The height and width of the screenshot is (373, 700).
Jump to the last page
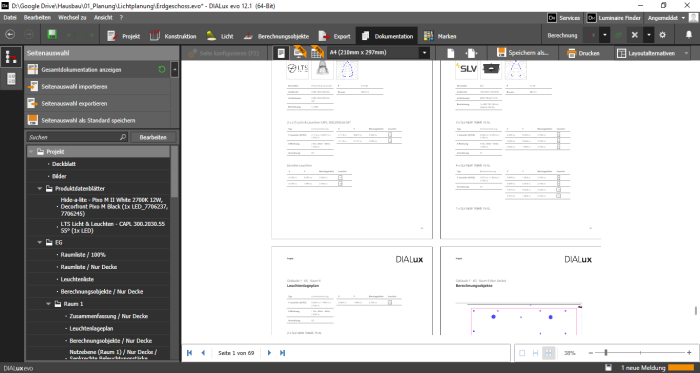coord(282,353)
